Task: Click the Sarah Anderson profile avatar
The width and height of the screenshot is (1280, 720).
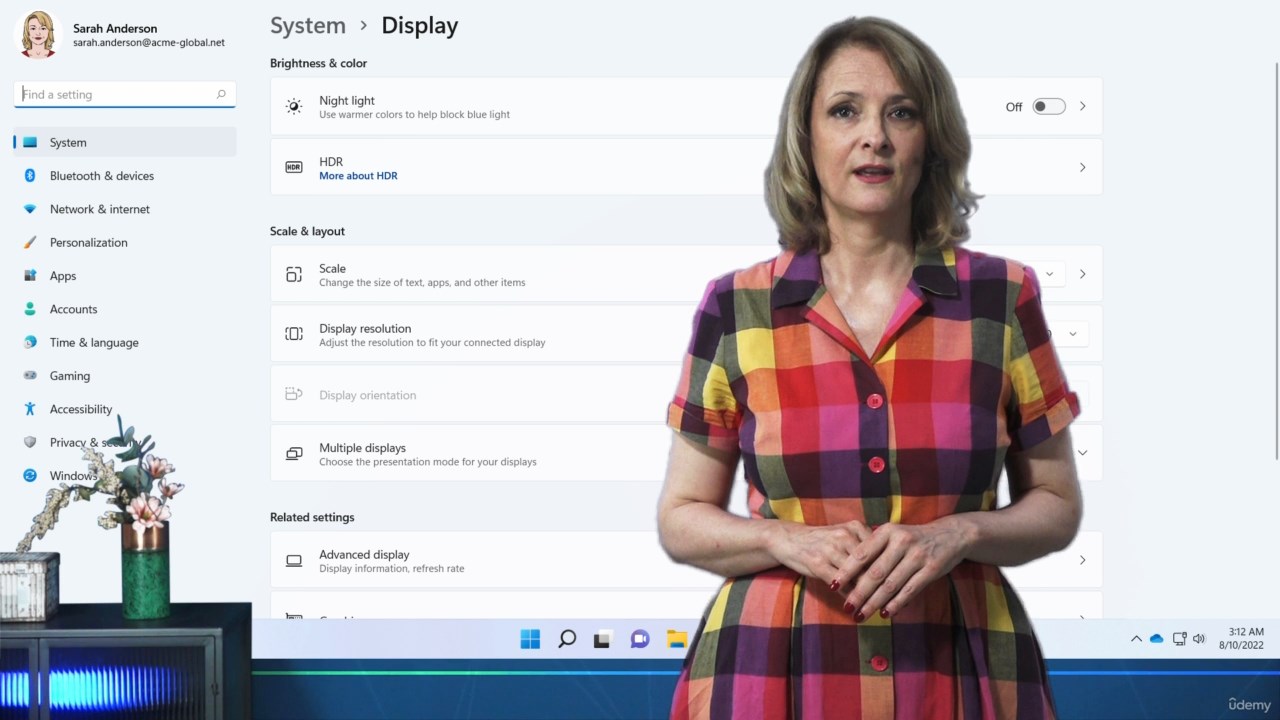Action: (x=39, y=35)
